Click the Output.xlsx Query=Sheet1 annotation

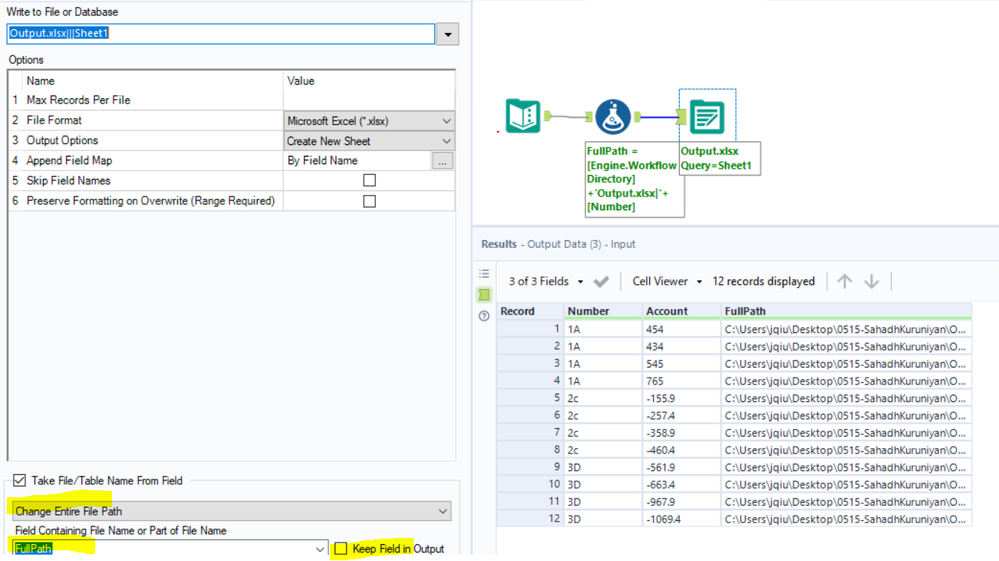coord(719,159)
